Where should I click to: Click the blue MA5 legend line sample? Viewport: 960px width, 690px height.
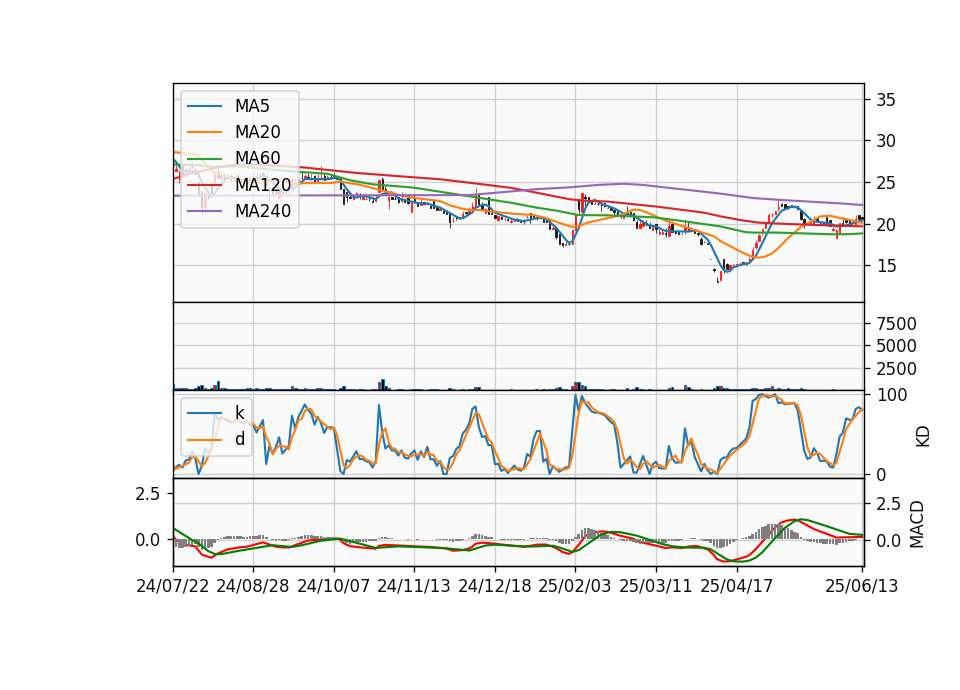[x=204, y=106]
